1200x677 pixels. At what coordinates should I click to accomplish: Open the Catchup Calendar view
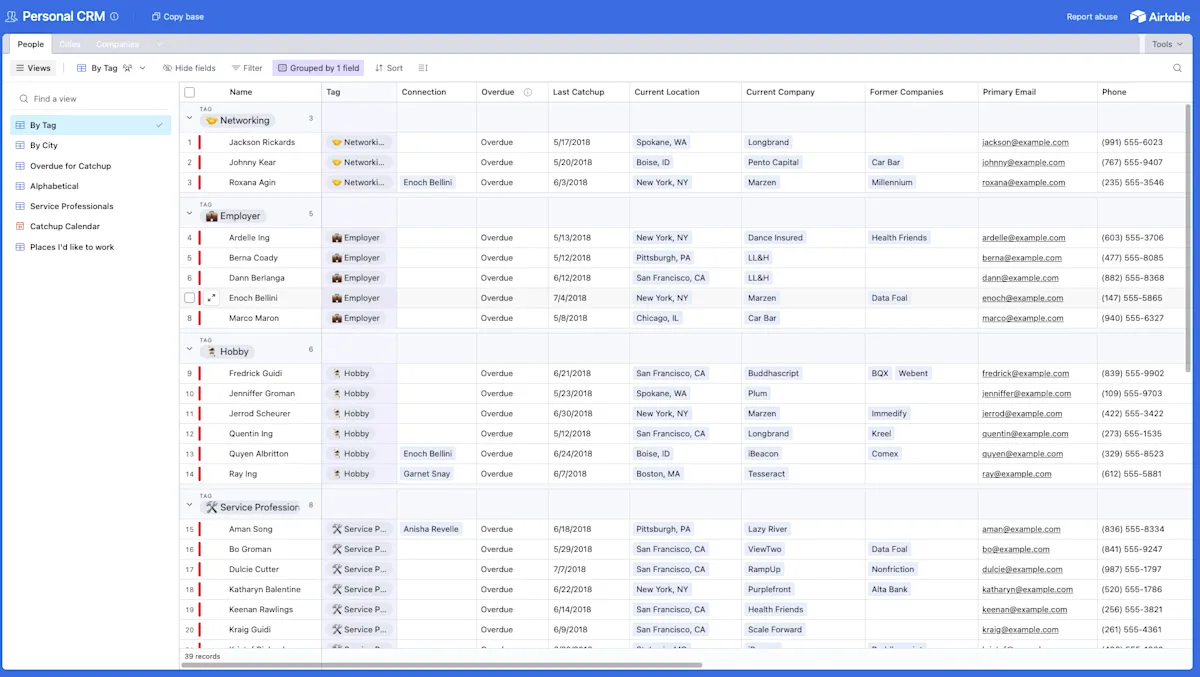coord(65,226)
